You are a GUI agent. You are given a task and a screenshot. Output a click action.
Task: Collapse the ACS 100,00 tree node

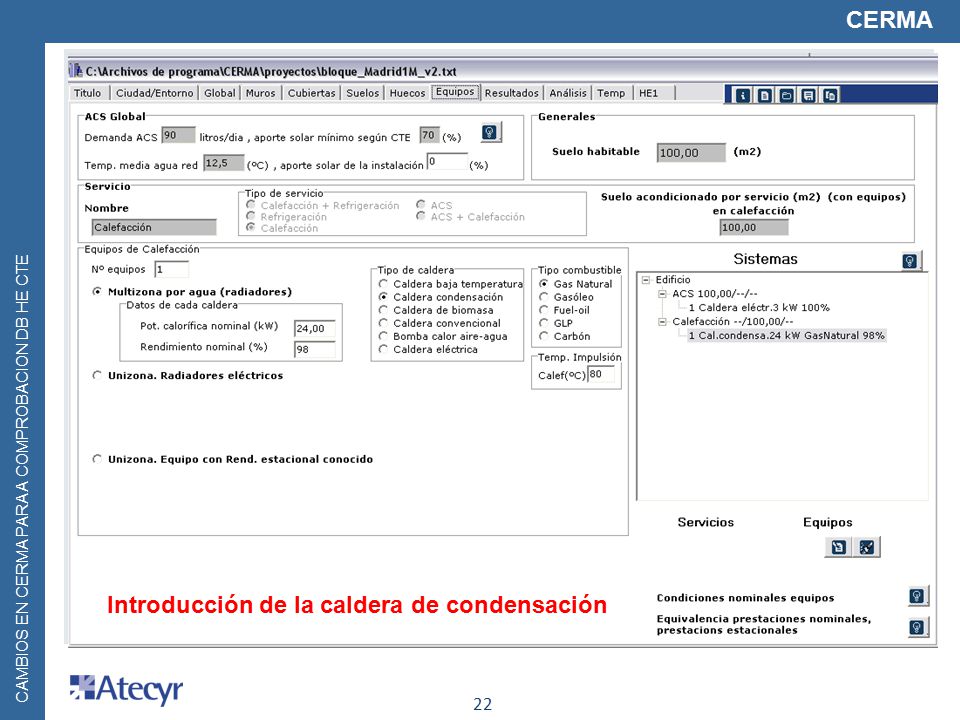click(662, 294)
